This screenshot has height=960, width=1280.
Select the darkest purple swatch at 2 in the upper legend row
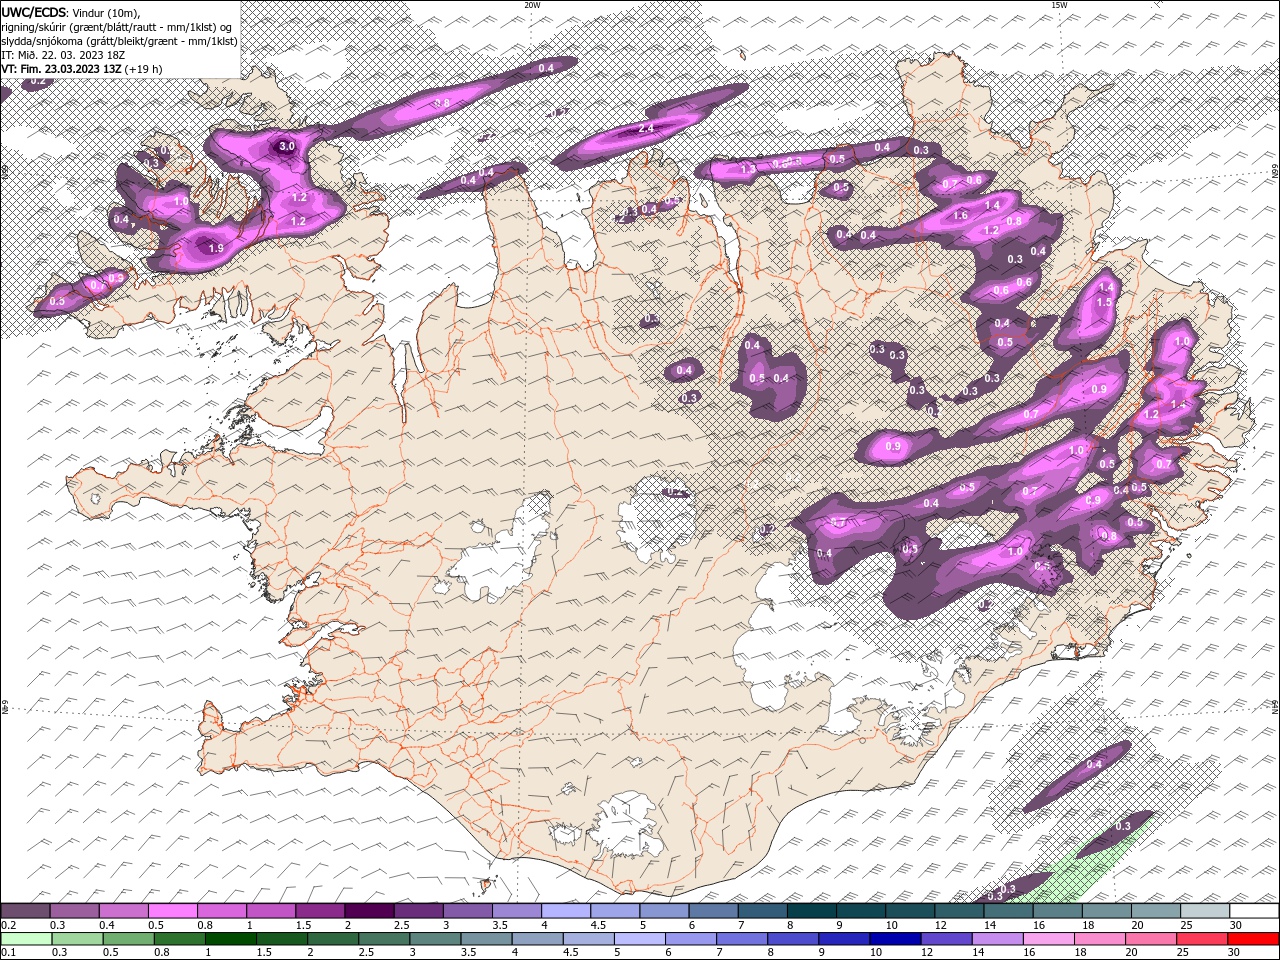(368, 911)
